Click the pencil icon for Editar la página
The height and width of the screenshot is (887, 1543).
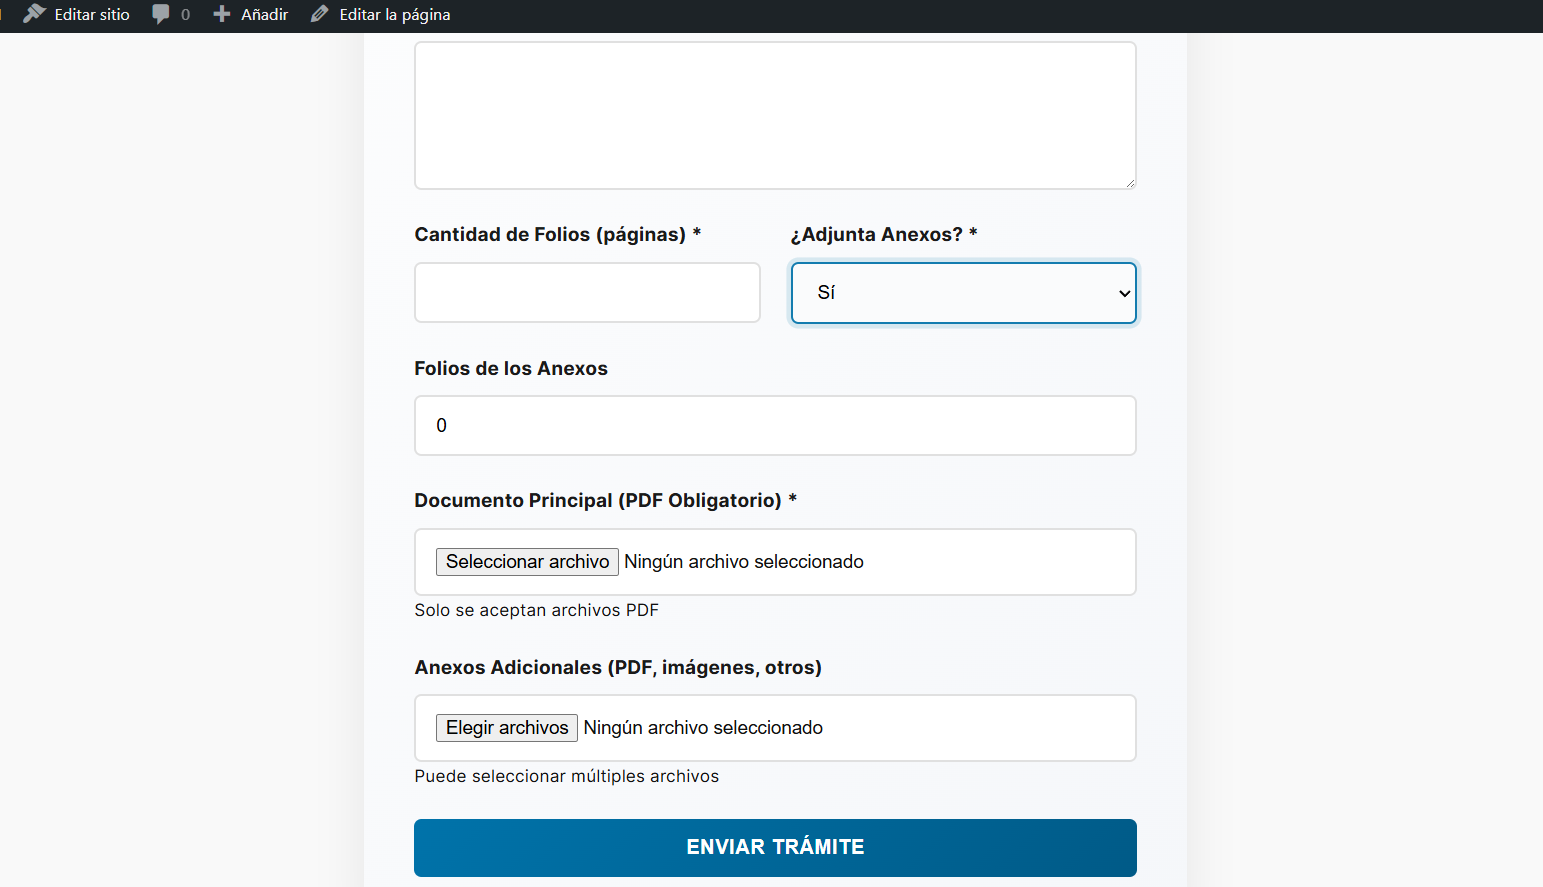(320, 14)
